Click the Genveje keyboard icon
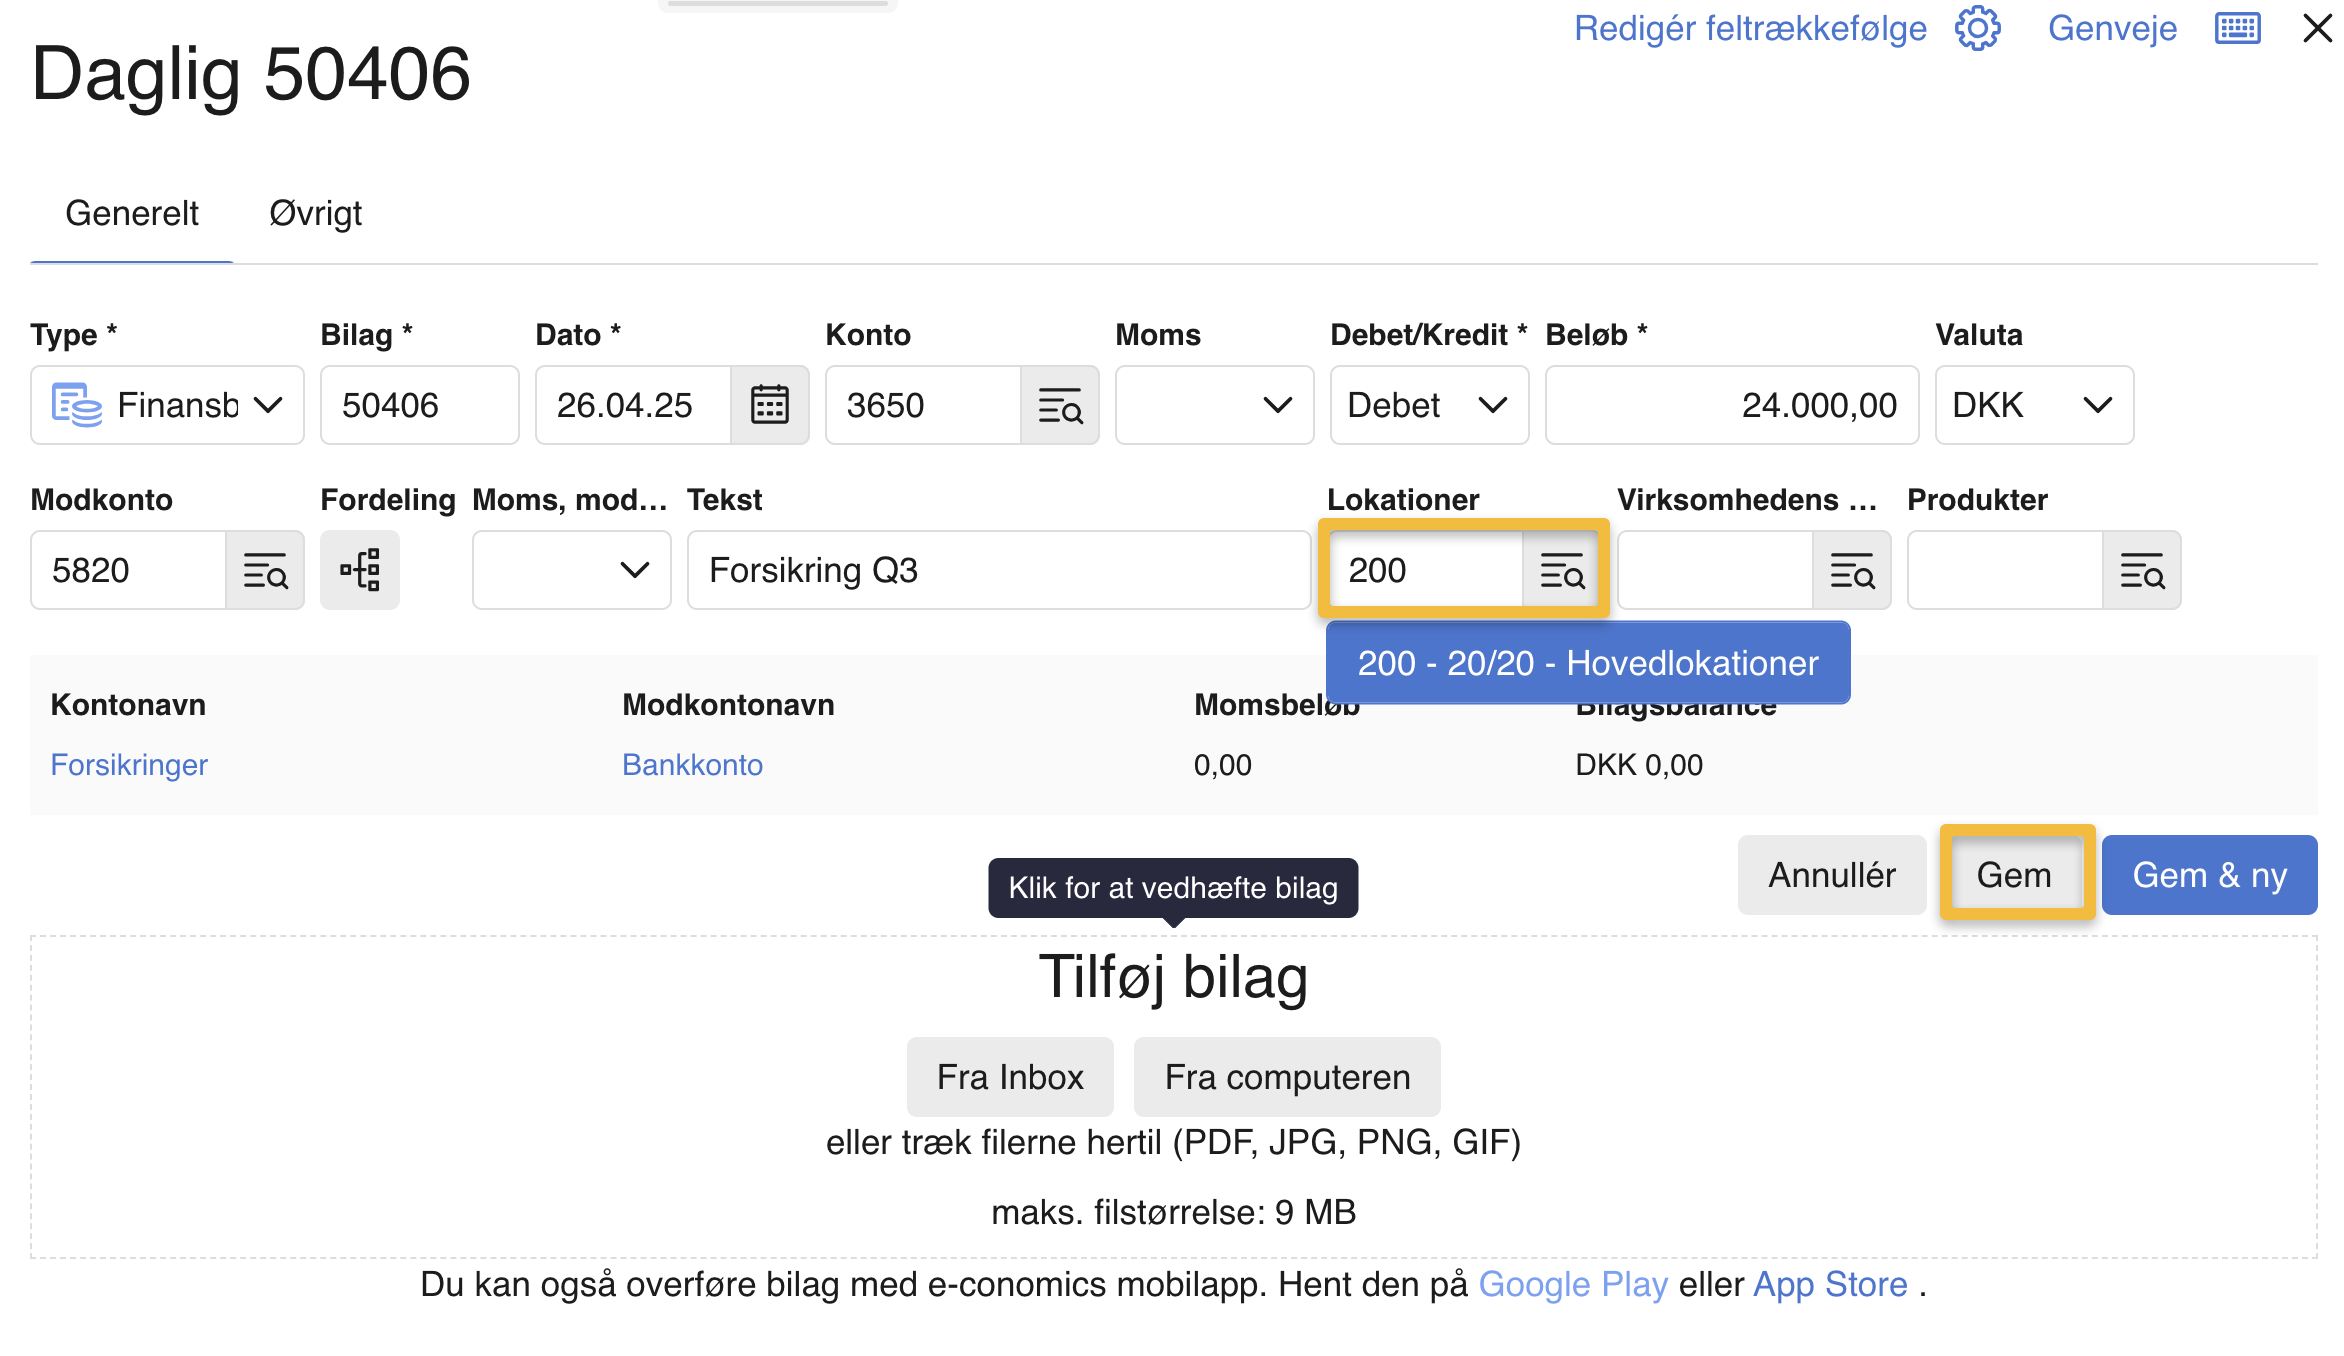 click(x=2237, y=28)
